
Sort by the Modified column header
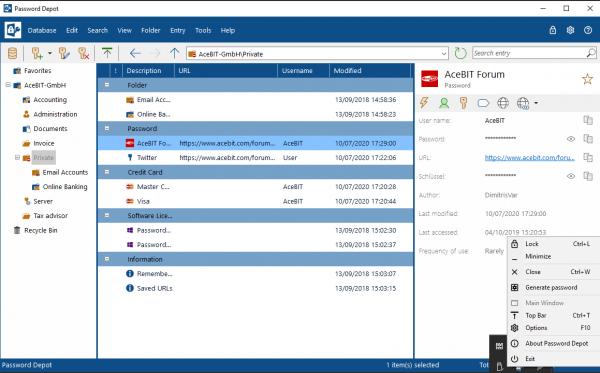pyautogui.click(x=370, y=70)
